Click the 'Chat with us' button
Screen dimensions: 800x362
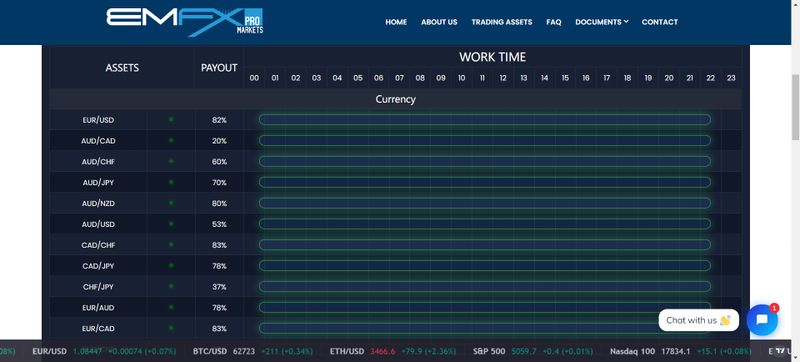click(698, 320)
